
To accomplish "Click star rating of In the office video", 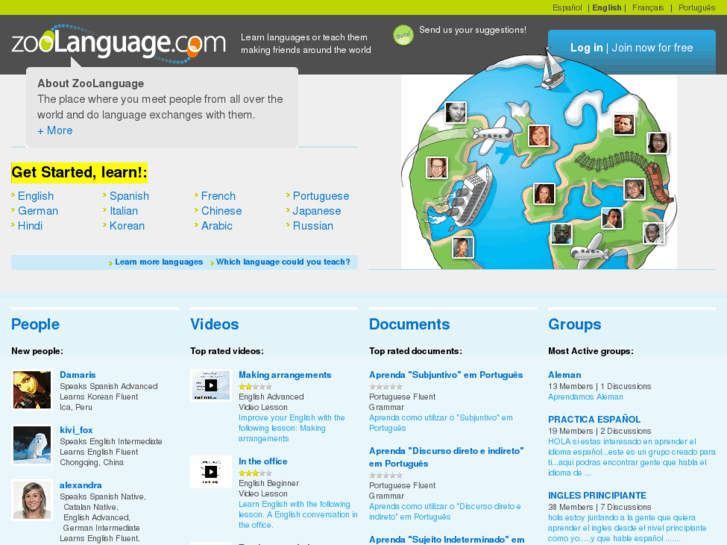I will (x=255, y=473).
